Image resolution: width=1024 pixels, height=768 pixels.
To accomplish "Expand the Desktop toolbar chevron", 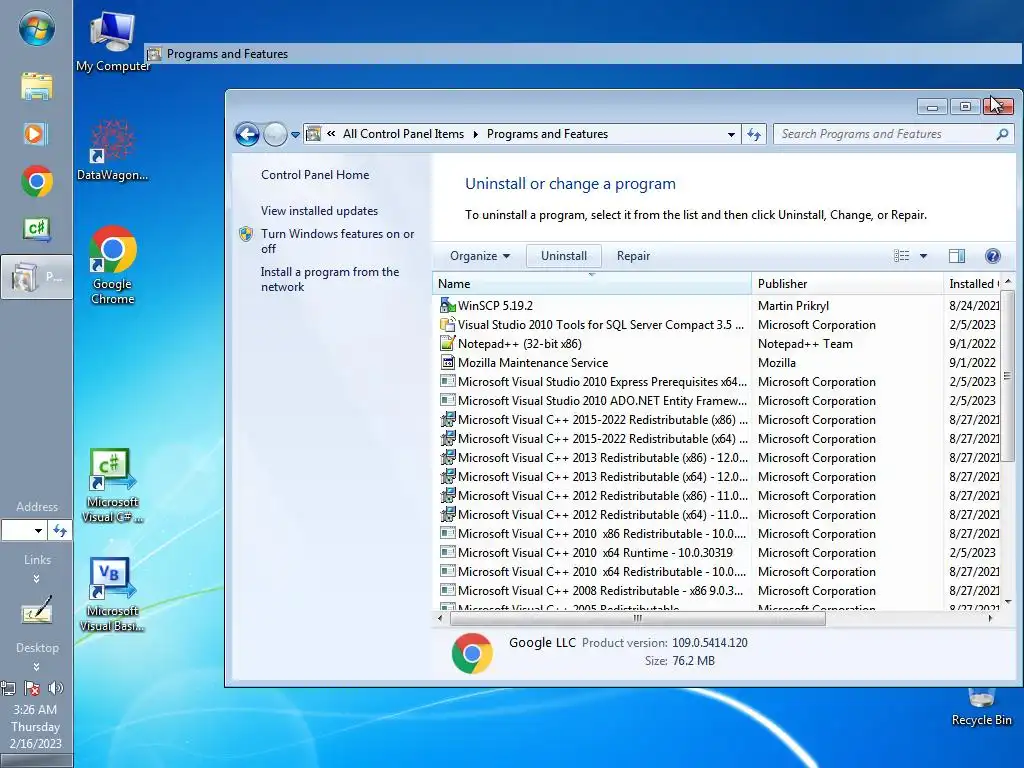I will (37, 667).
